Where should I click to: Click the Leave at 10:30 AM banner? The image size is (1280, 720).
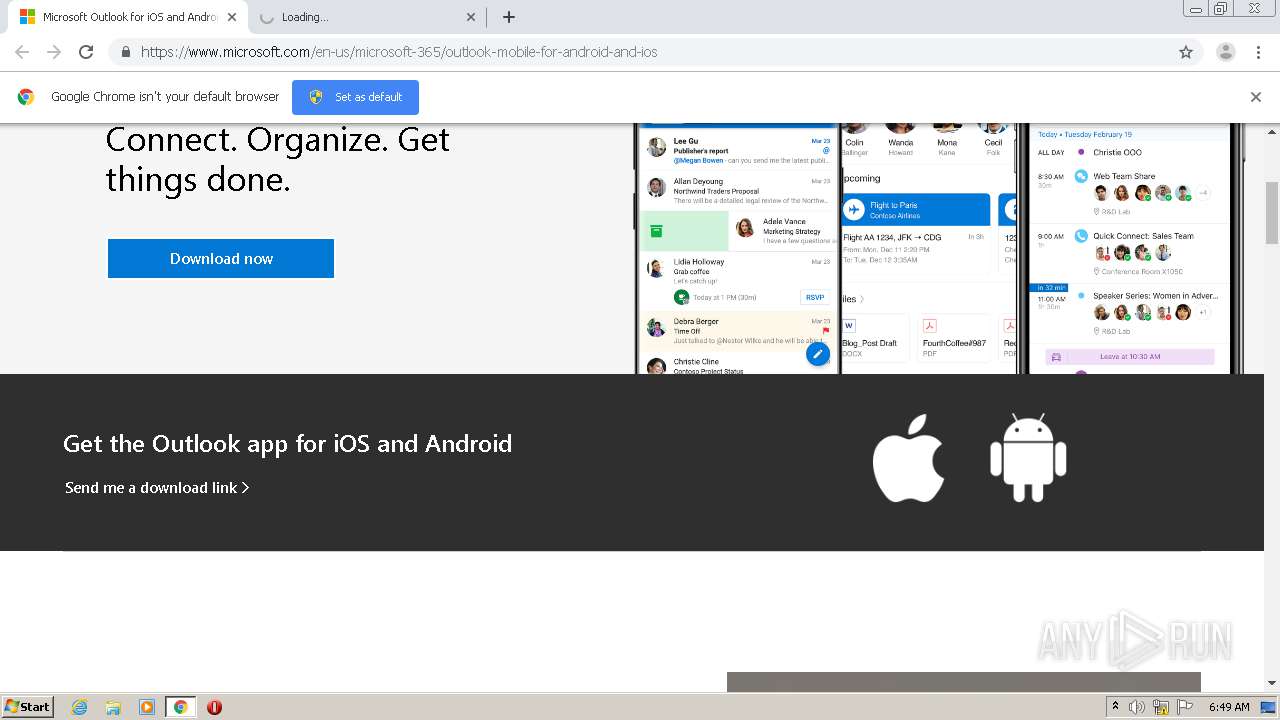click(1130, 356)
